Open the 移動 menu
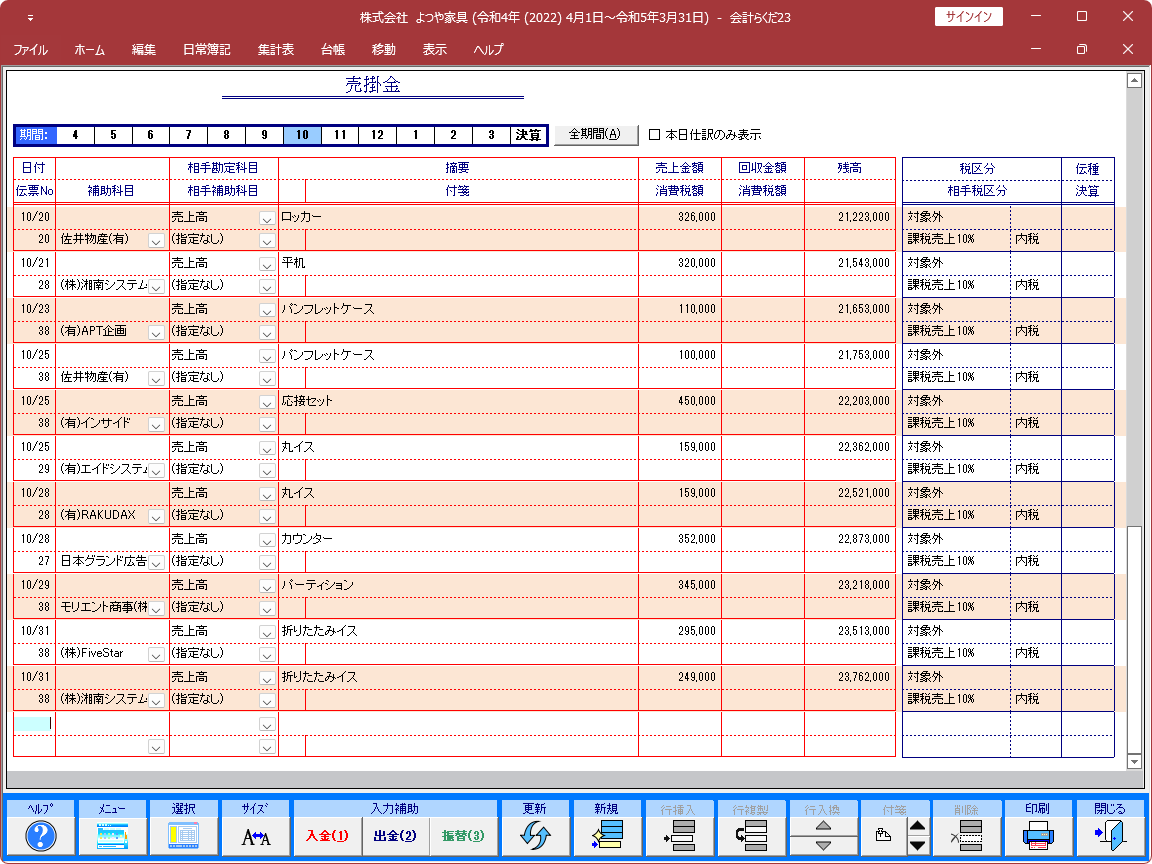The width and height of the screenshot is (1152, 864). pos(384,50)
